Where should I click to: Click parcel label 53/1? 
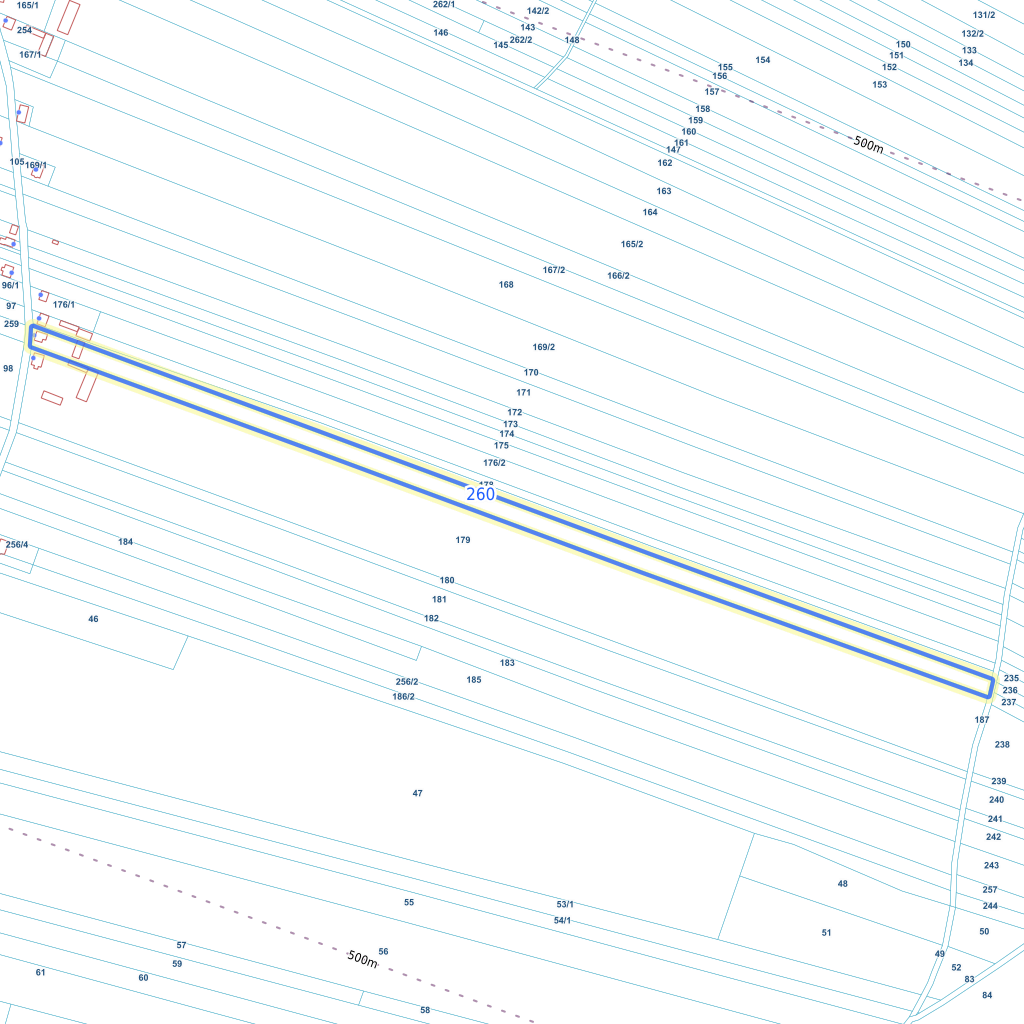tap(565, 904)
